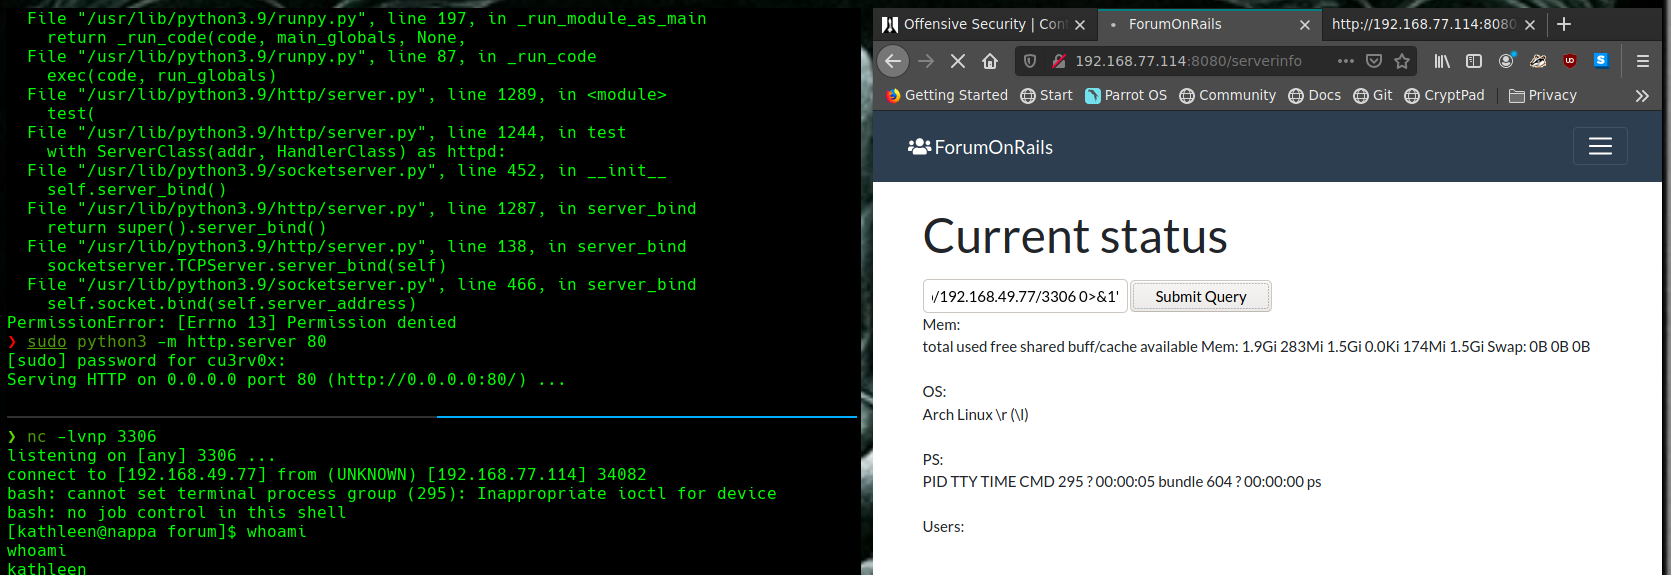Expand the ForumOnRails navbar toggler menu
This screenshot has height=575, width=1671.
(1600, 146)
